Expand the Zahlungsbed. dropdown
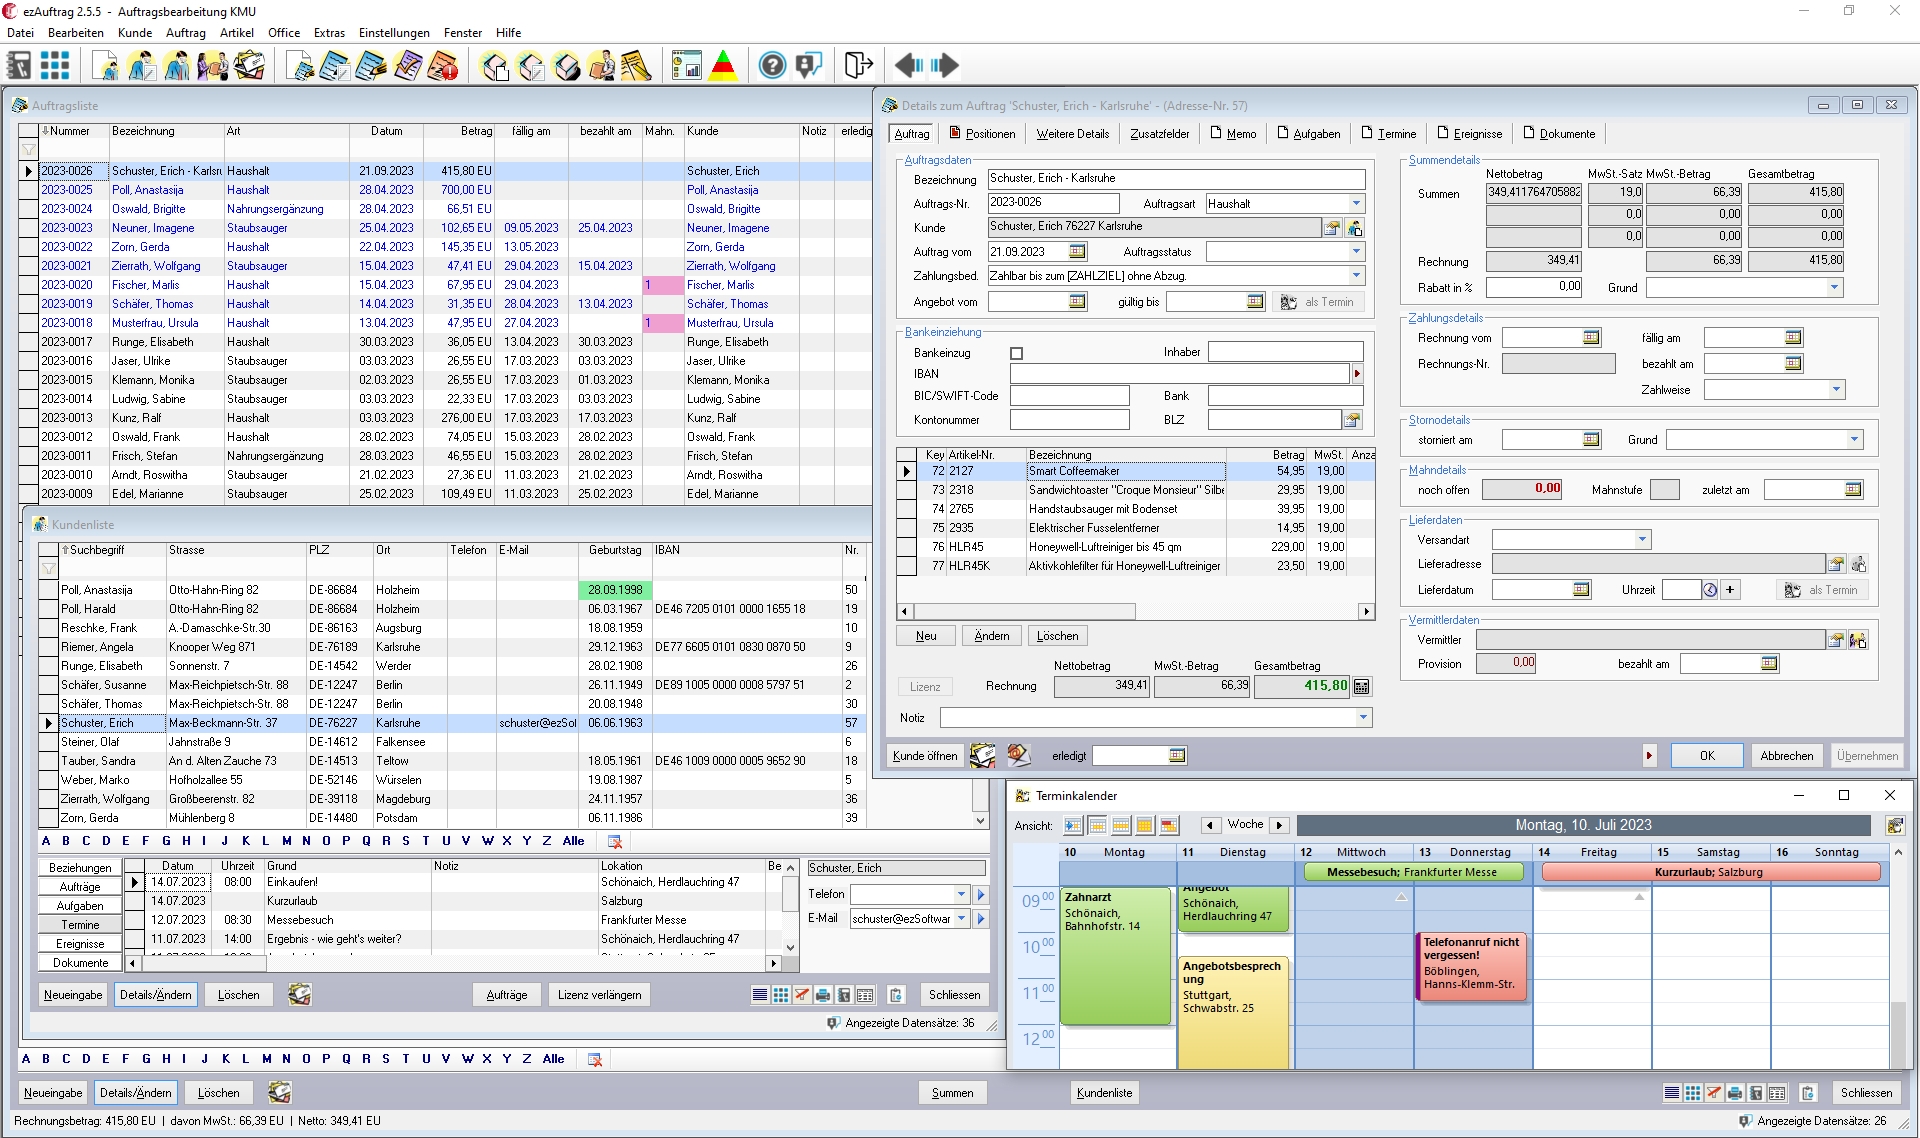Screen dimensions: 1920x1138 click(1356, 276)
